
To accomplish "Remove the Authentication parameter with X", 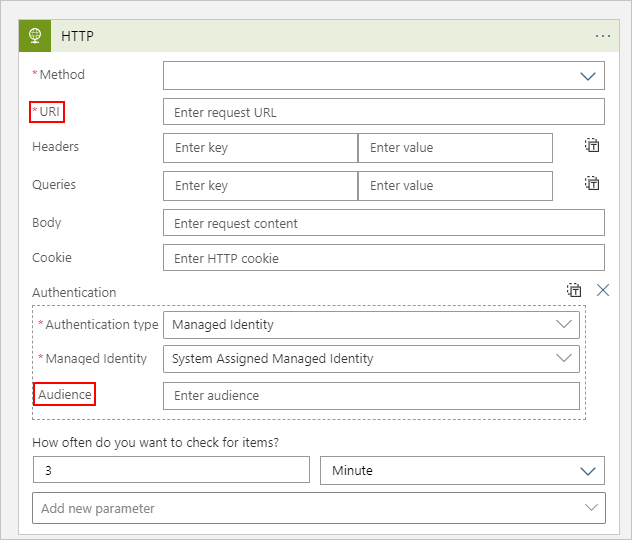I will [x=603, y=290].
